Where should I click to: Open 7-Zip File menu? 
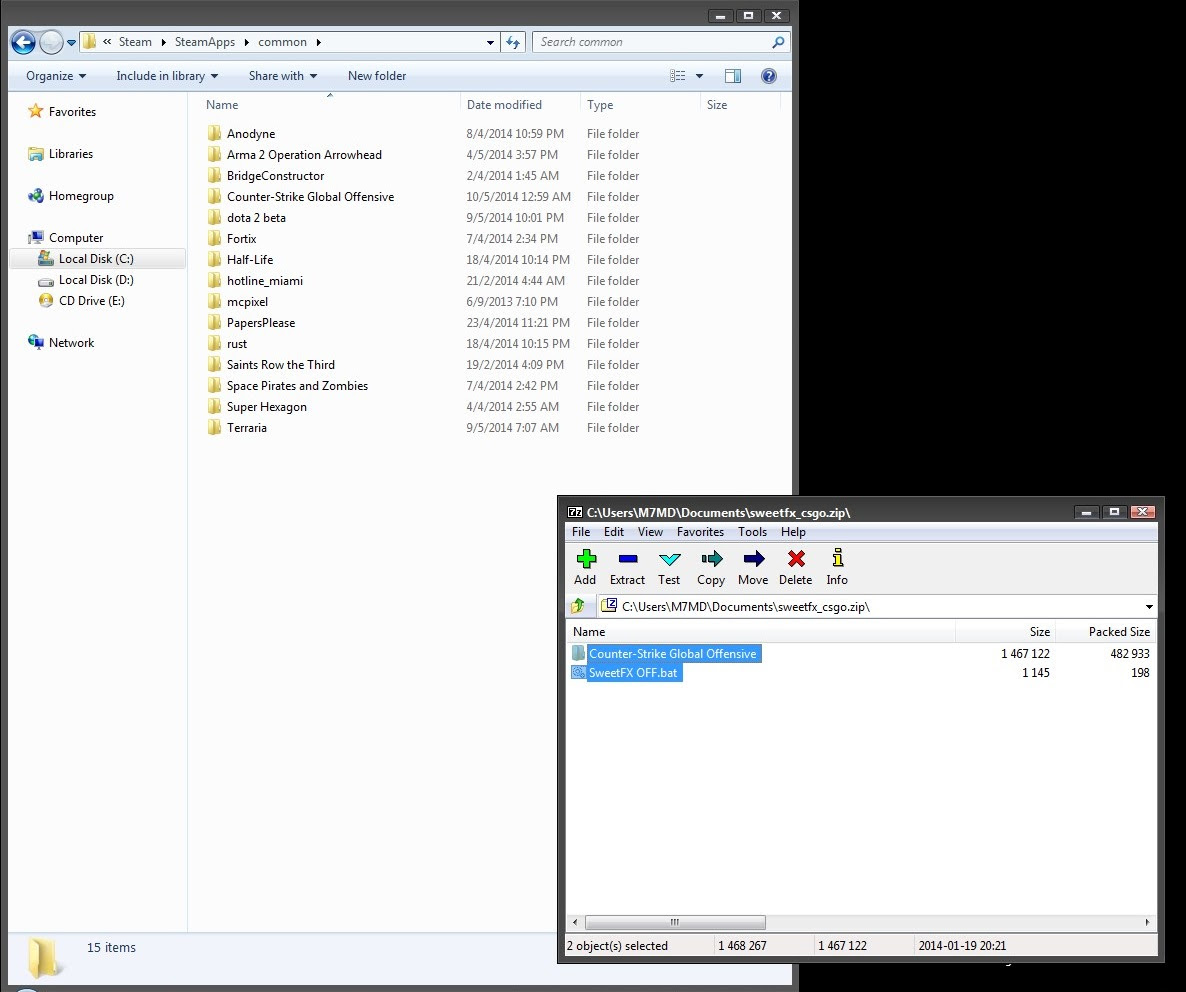[581, 532]
